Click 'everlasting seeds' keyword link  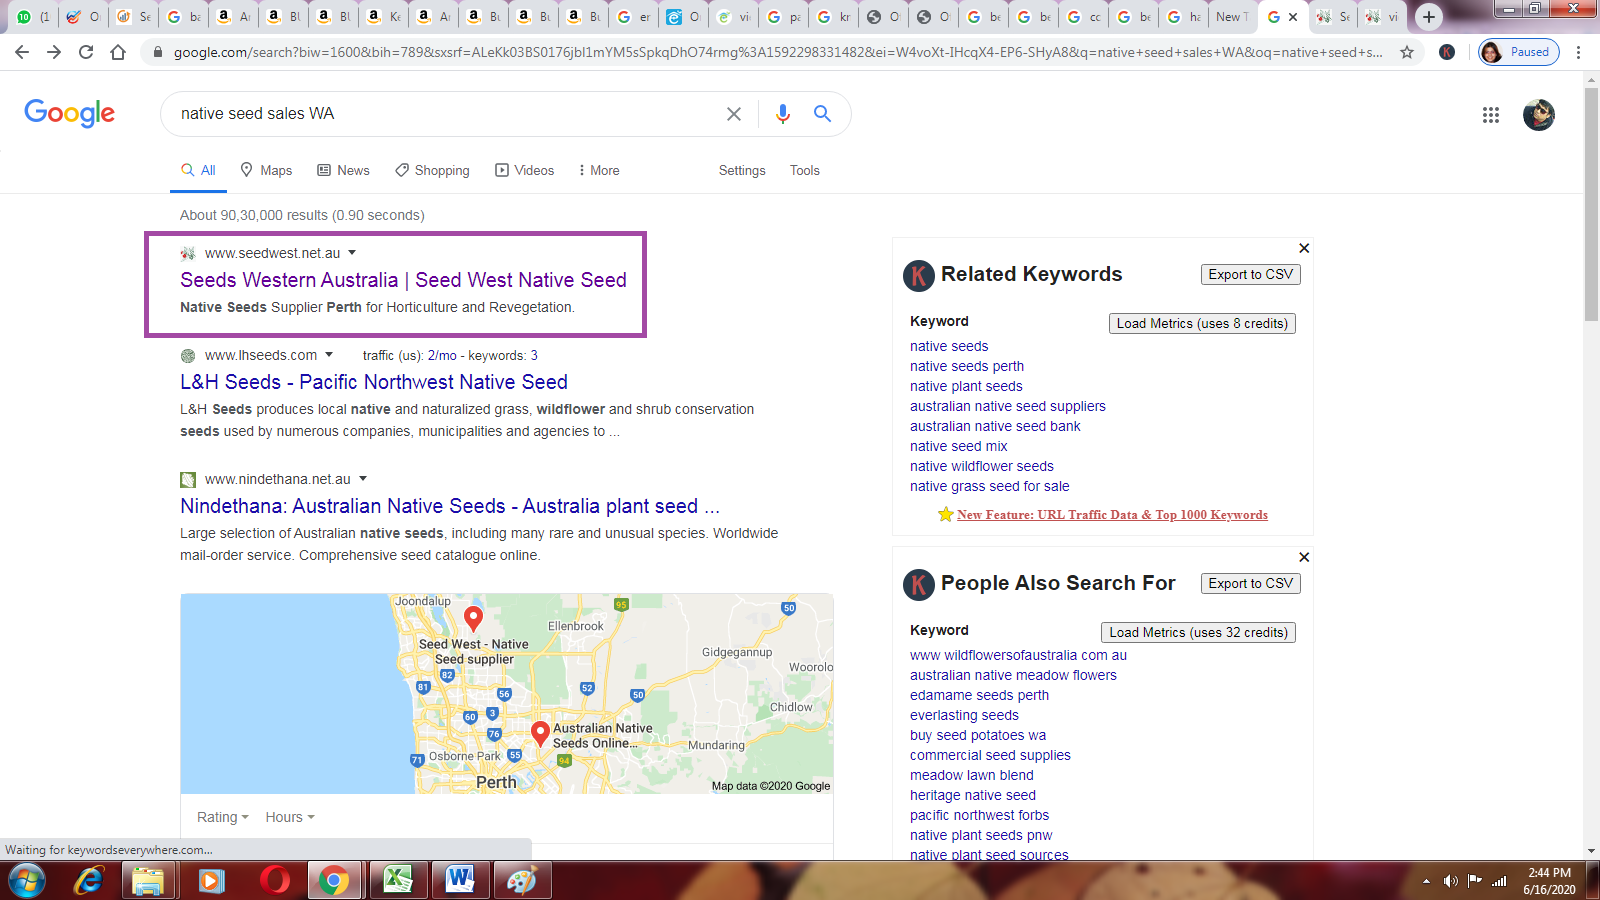964,715
